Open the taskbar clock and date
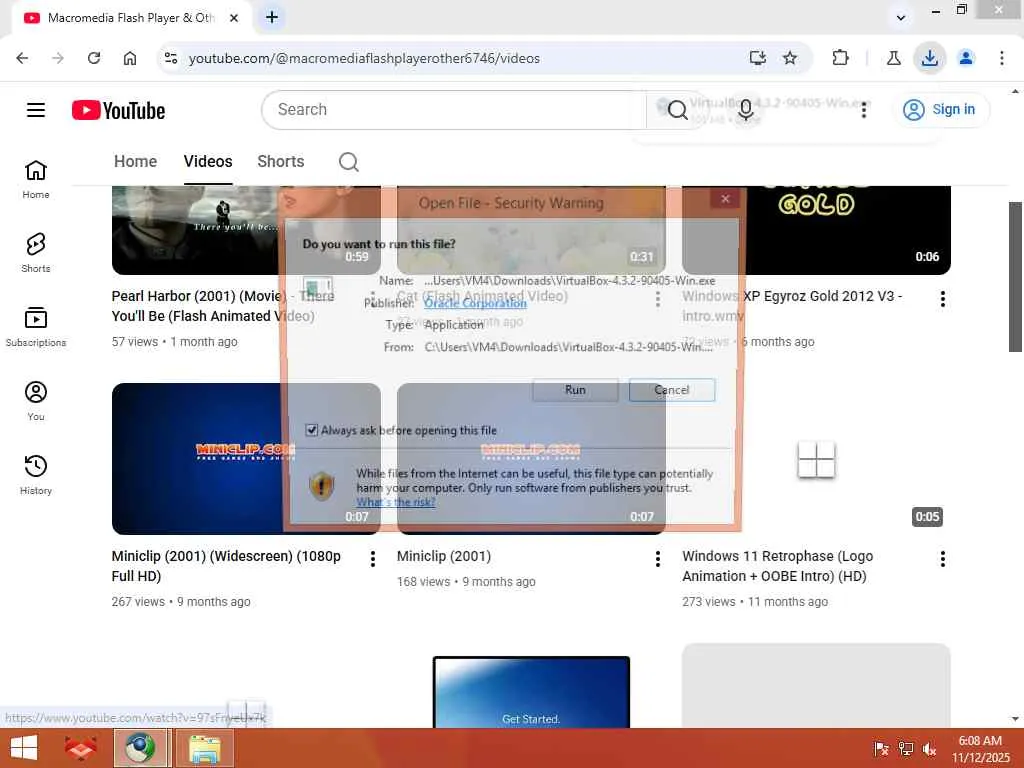 (x=980, y=749)
